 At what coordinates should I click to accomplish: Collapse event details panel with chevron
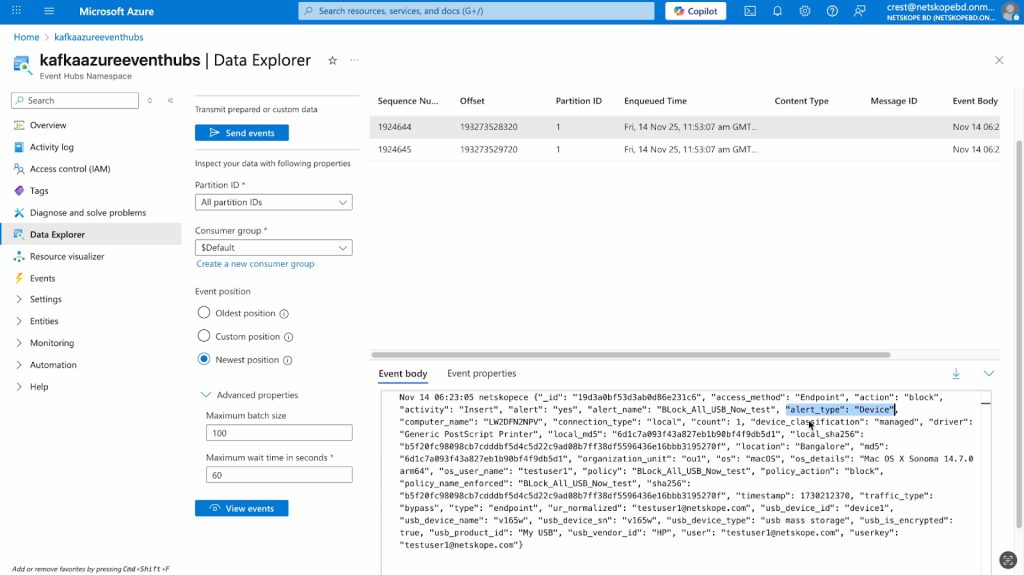tap(989, 374)
